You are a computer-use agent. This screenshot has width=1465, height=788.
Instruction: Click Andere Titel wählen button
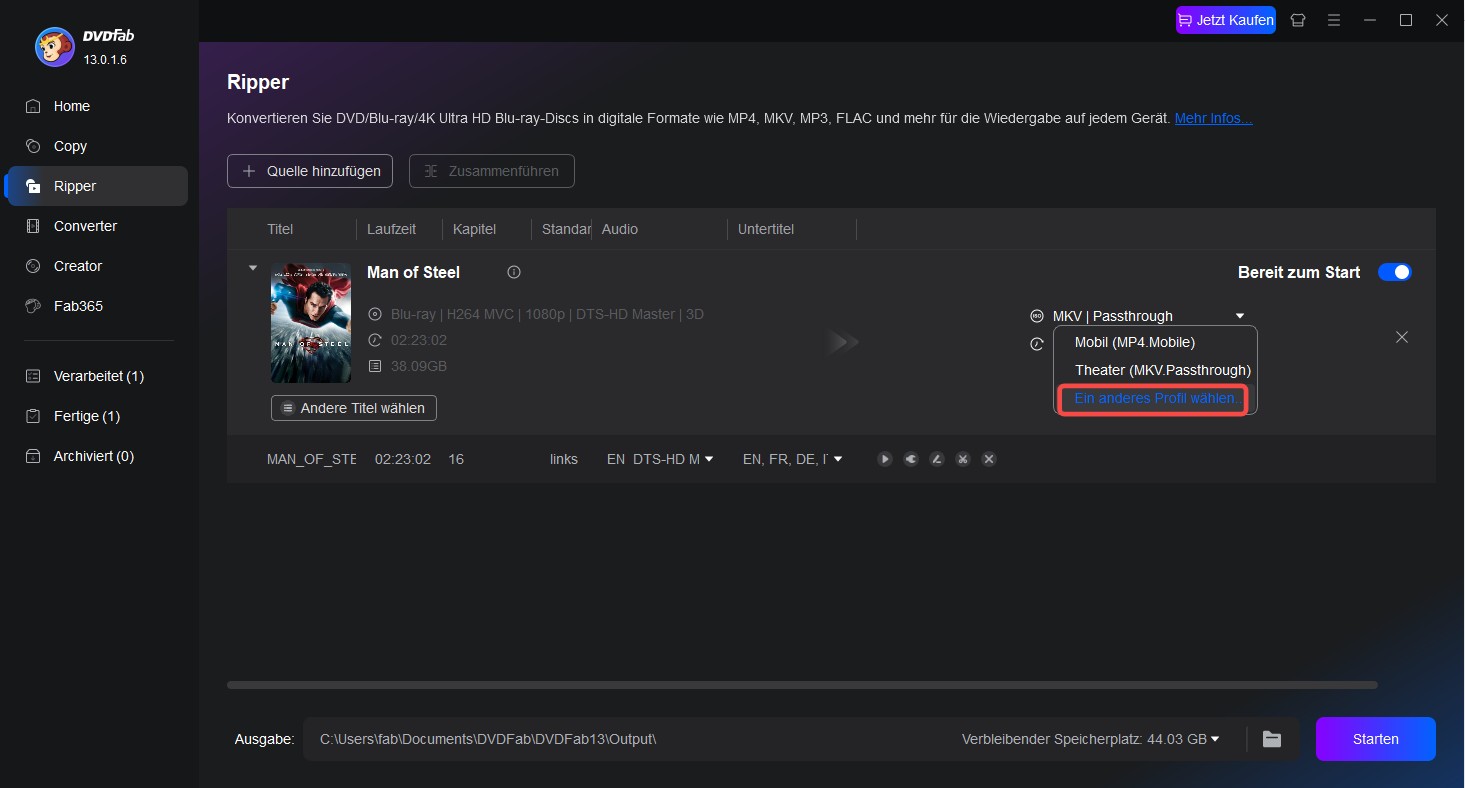(x=354, y=408)
